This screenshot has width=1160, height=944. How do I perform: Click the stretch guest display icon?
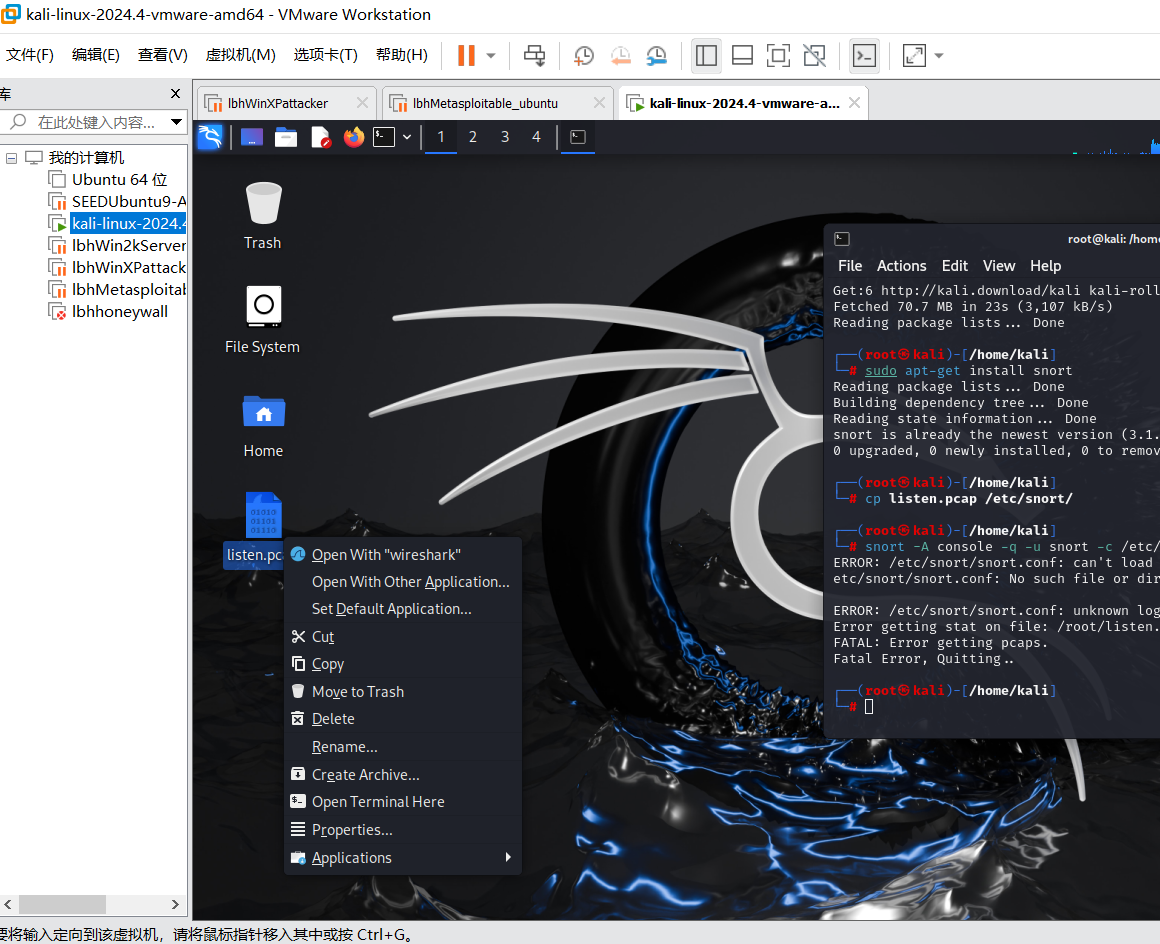click(x=914, y=55)
